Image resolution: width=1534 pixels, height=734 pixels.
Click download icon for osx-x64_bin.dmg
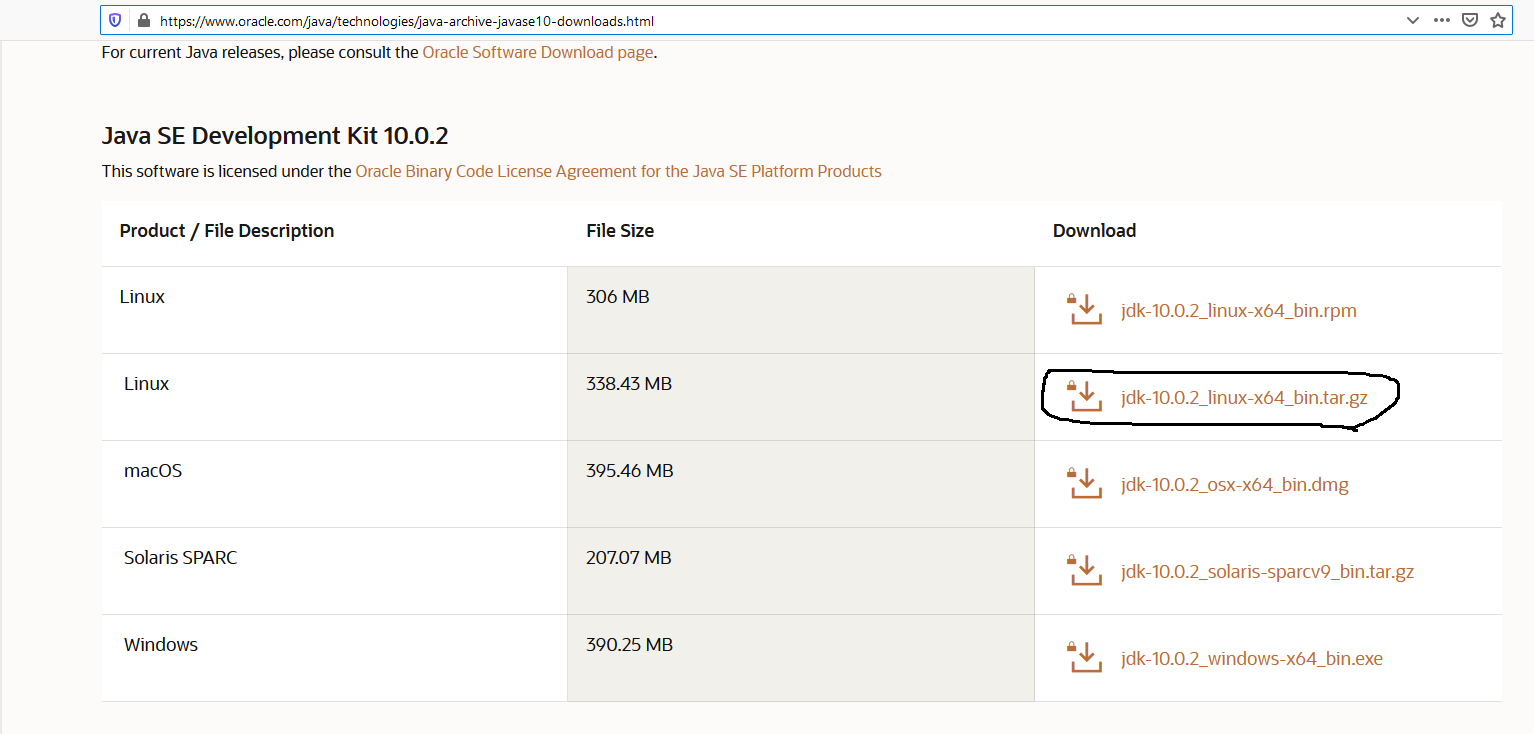point(1085,484)
